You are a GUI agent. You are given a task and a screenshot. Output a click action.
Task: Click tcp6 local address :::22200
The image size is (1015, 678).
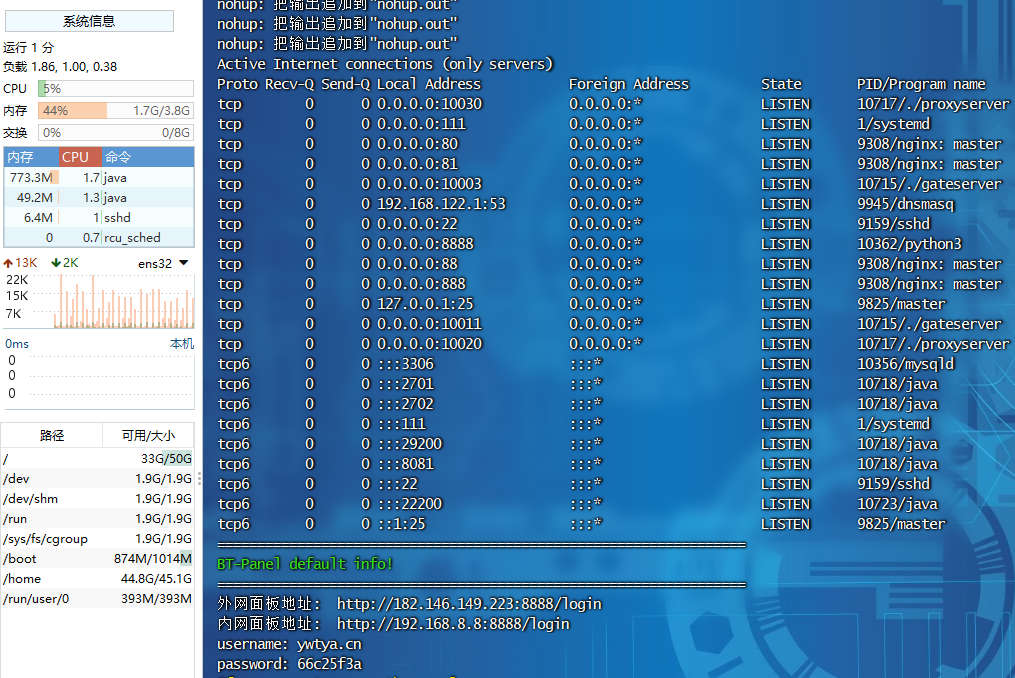[410, 504]
